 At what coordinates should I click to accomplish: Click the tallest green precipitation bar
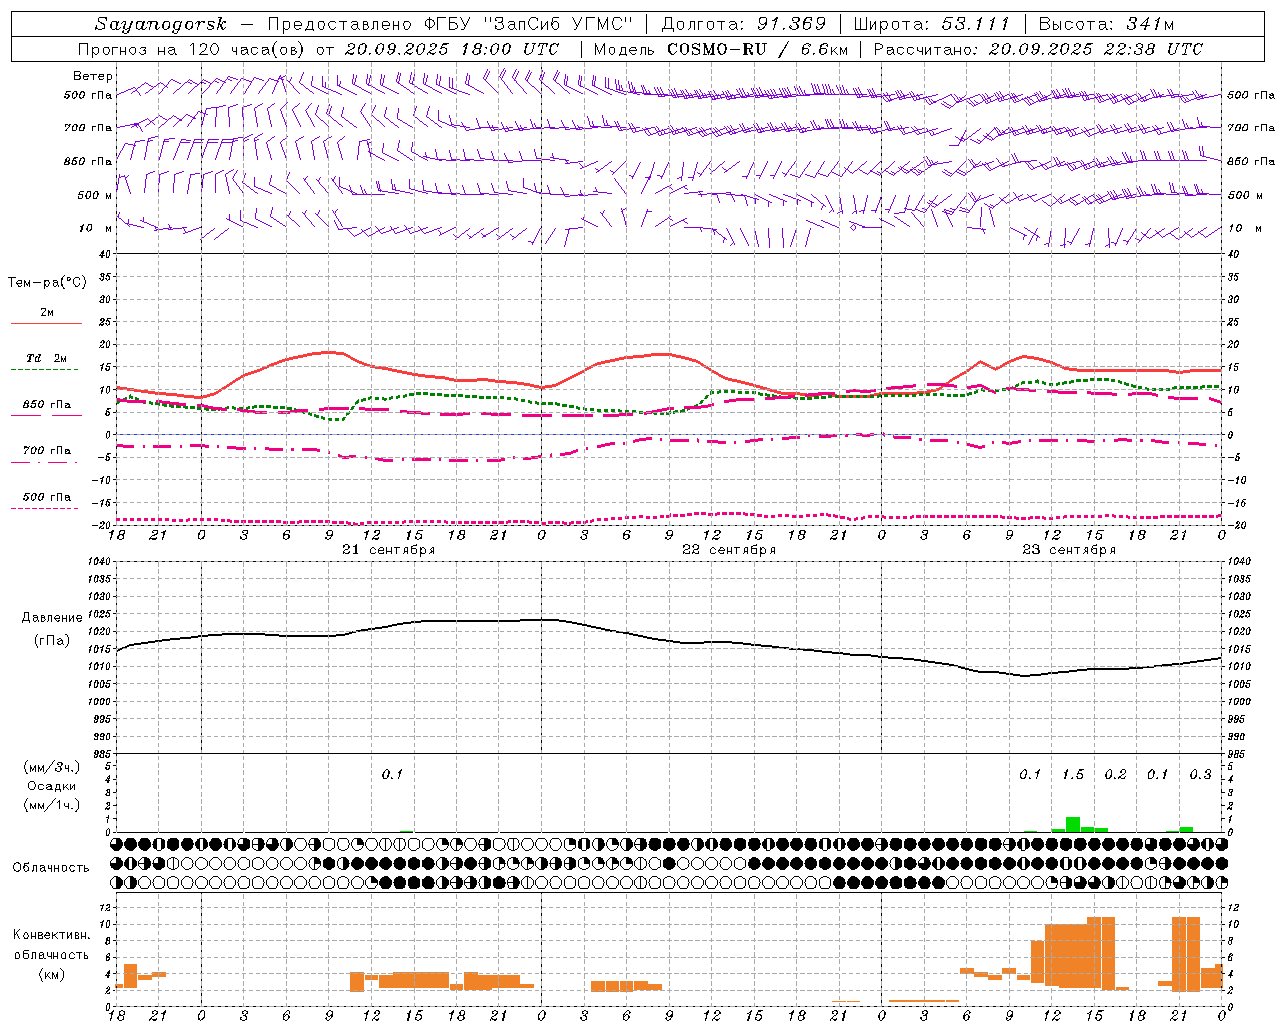1073,825
